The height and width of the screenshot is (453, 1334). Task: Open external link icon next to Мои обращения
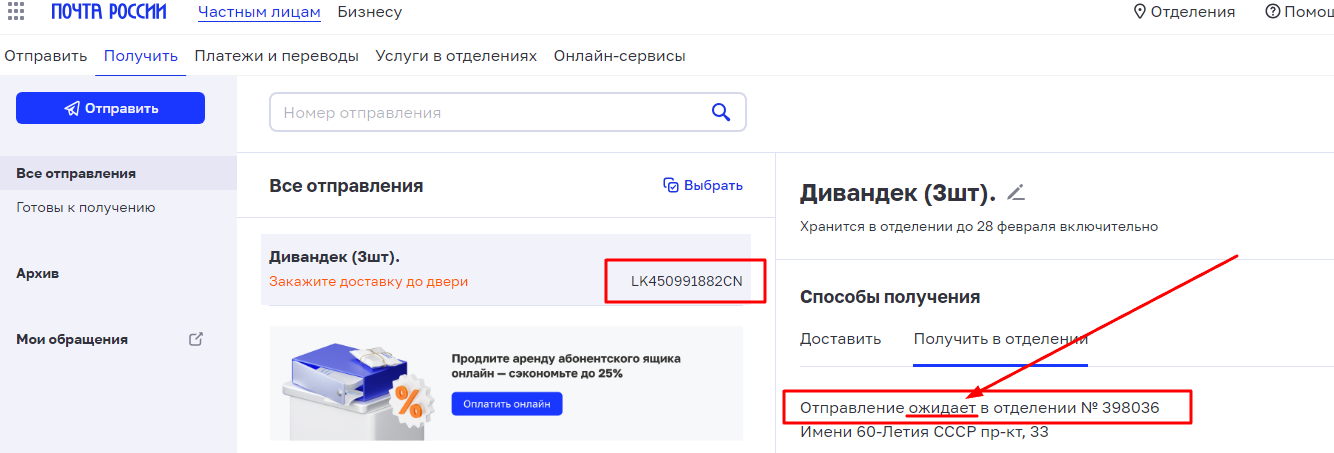tap(196, 339)
